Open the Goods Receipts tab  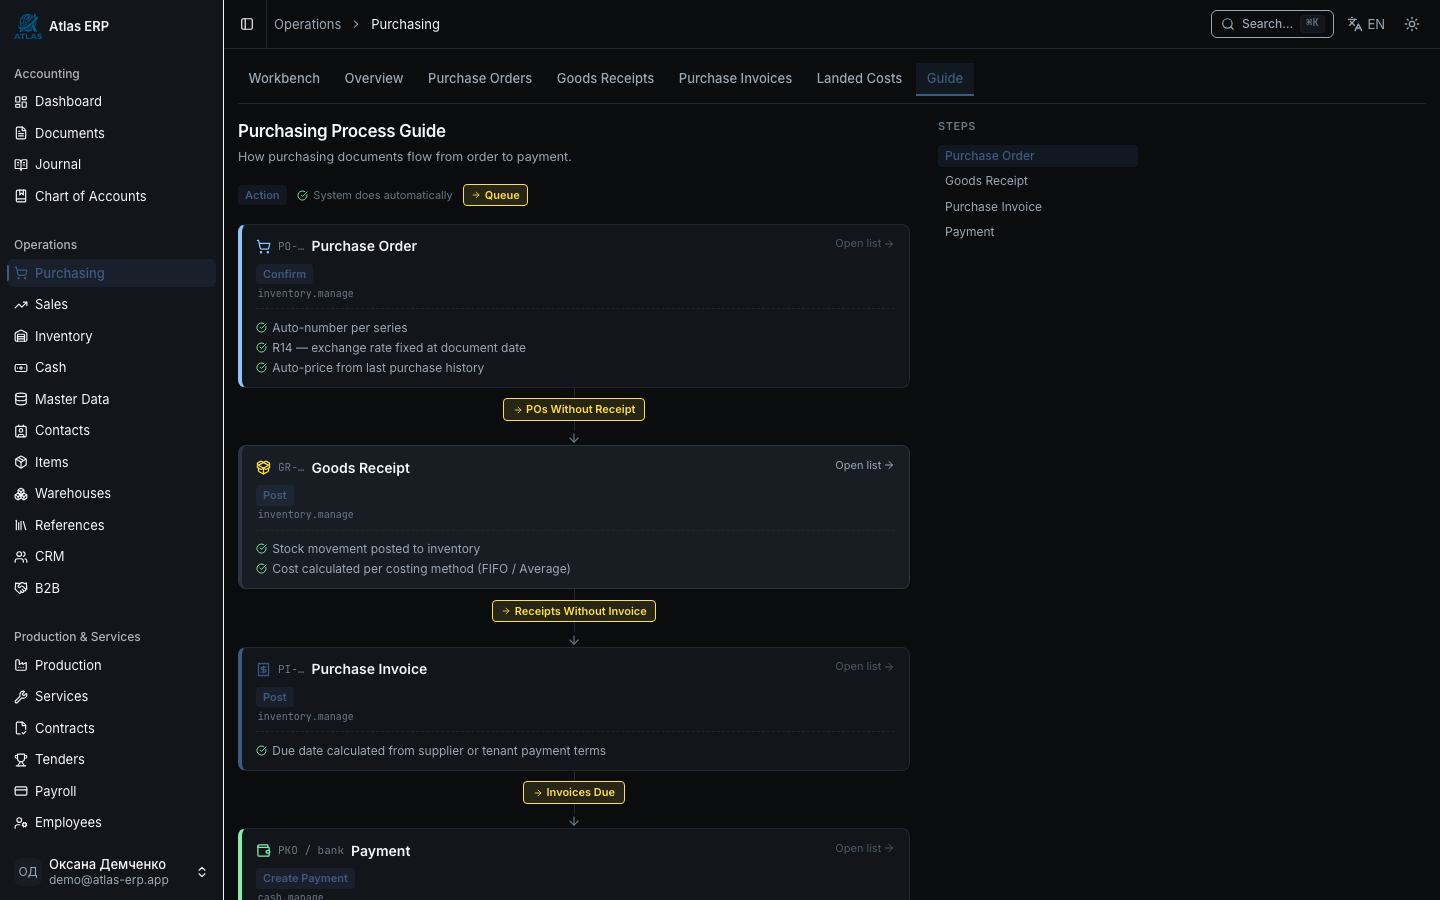(x=605, y=78)
